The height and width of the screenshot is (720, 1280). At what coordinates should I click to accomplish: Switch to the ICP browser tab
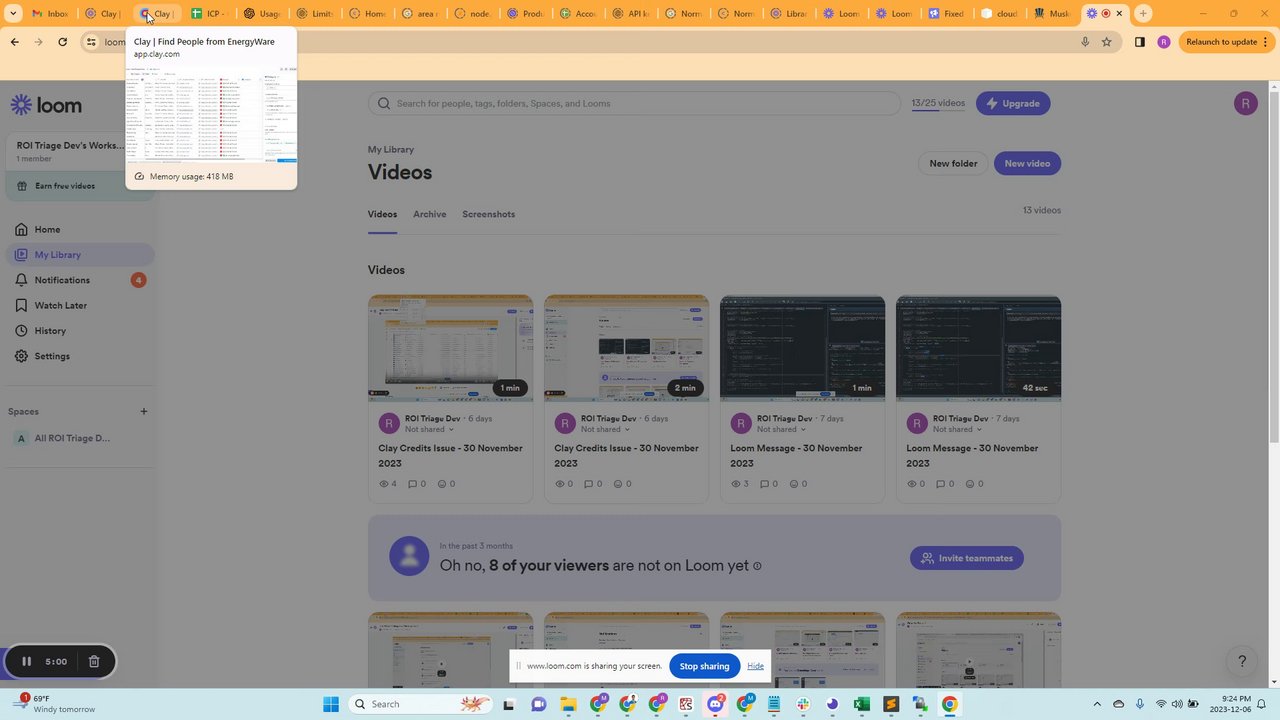(x=207, y=13)
